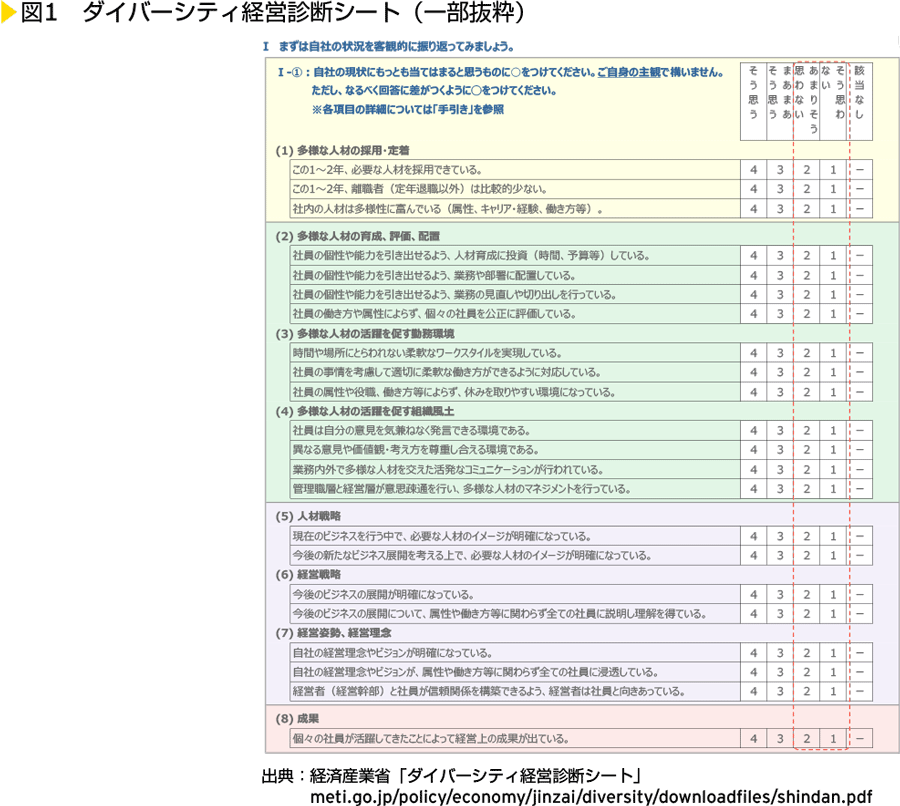Choose 2 for 人材育成に投資 row

click(x=806, y=255)
